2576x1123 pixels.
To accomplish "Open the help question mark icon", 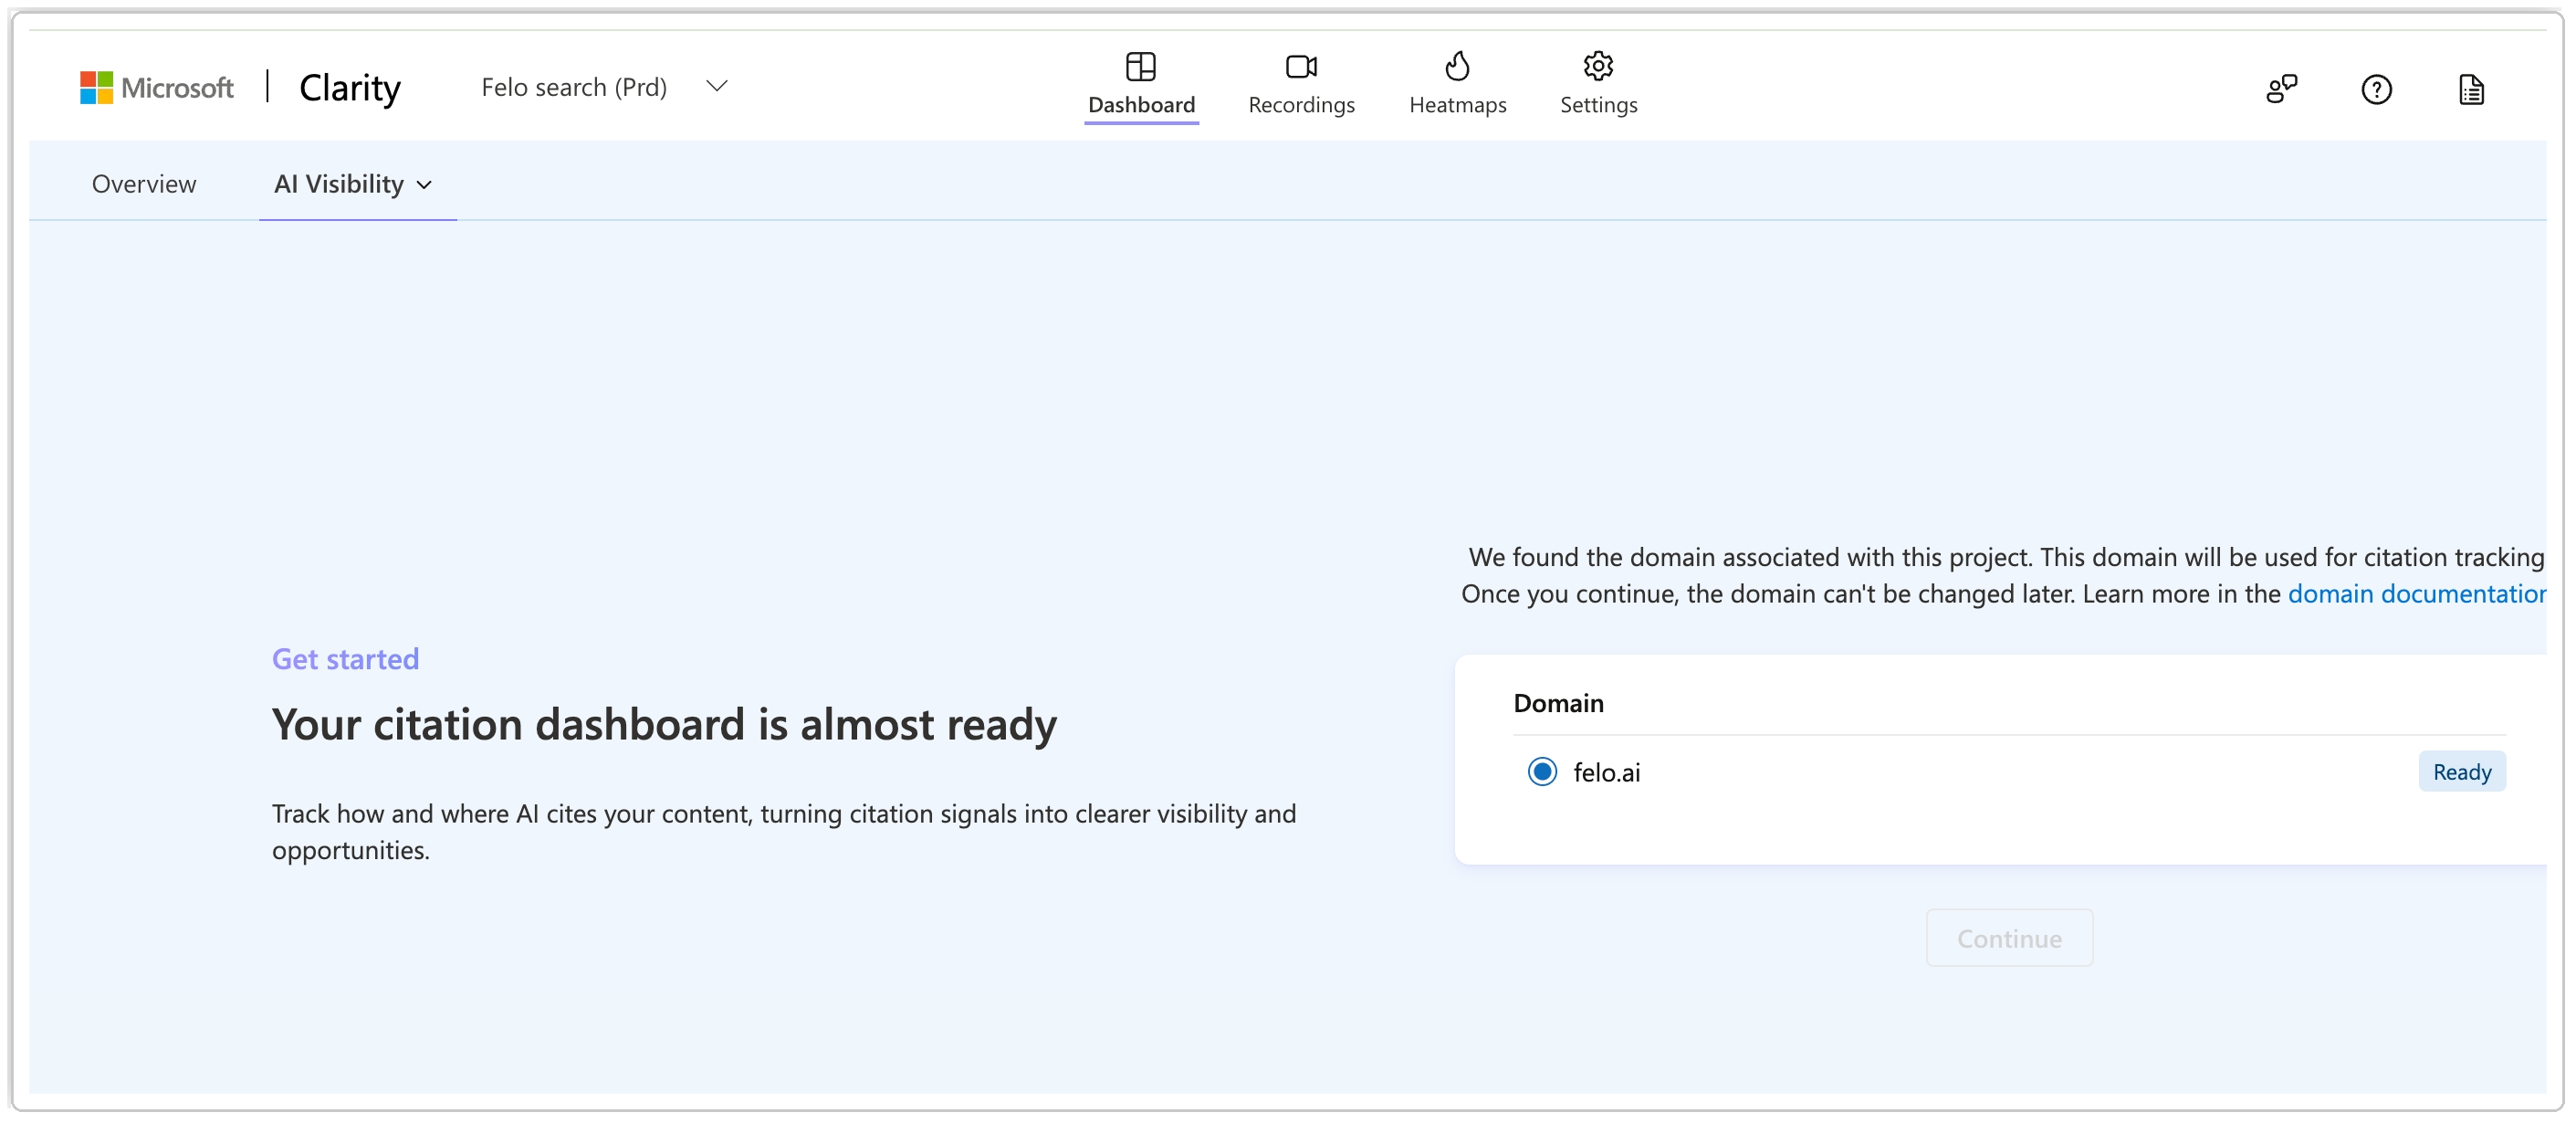I will pos(2376,89).
